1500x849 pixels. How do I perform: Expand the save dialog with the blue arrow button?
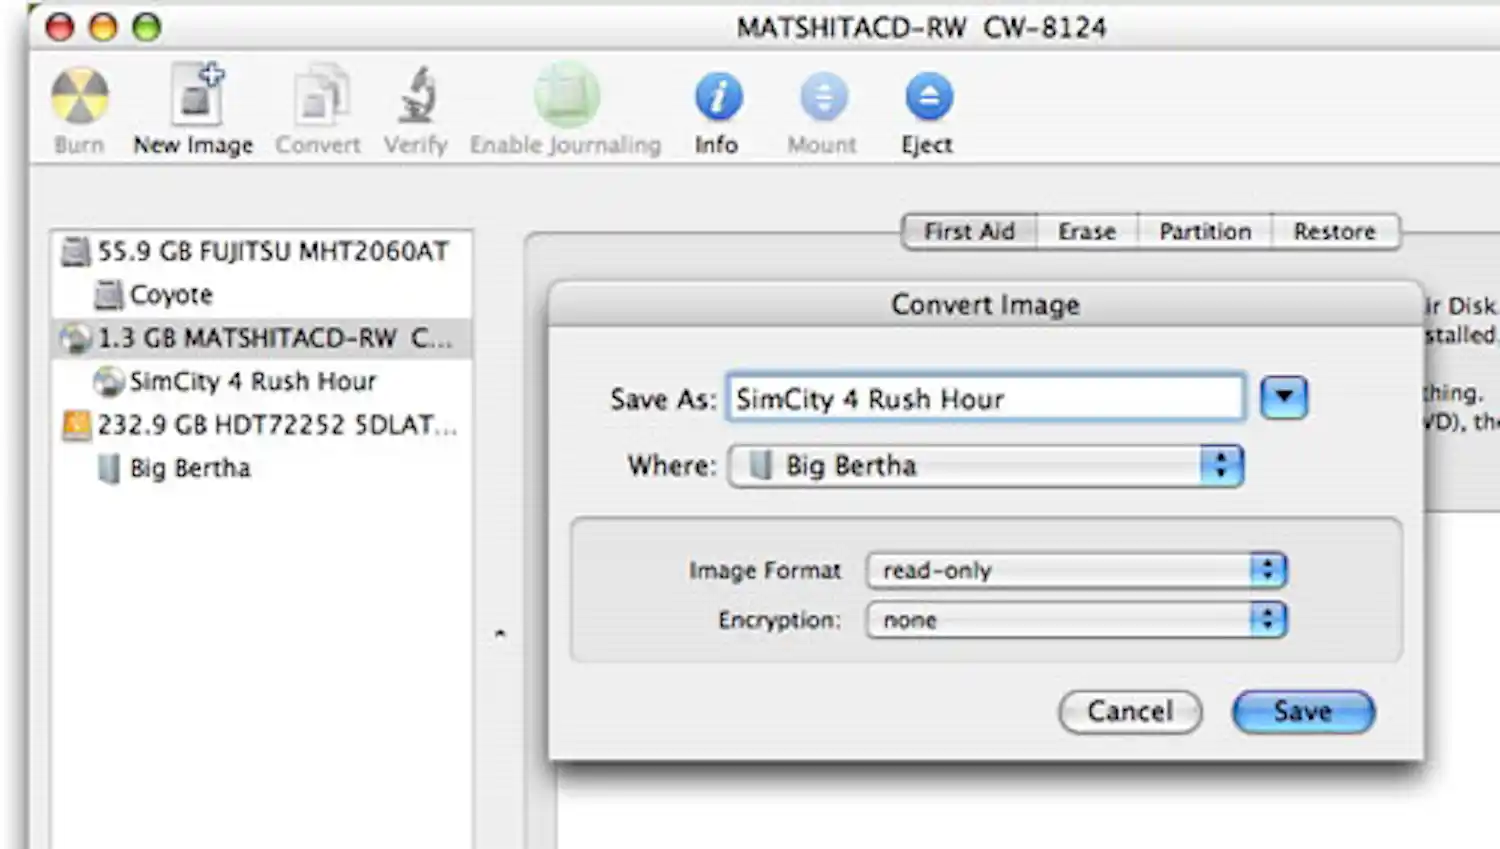(x=1284, y=398)
